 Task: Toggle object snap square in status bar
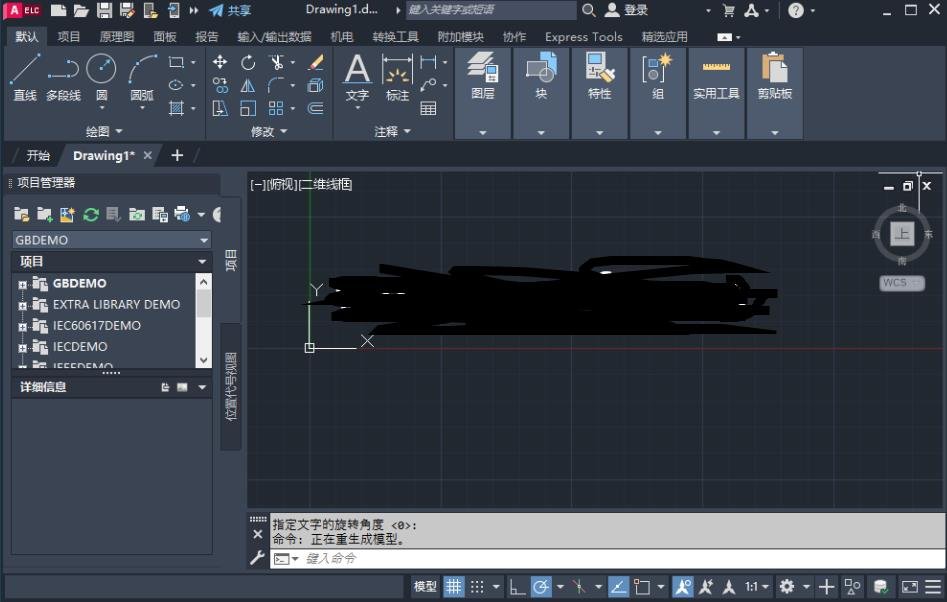click(x=642, y=586)
